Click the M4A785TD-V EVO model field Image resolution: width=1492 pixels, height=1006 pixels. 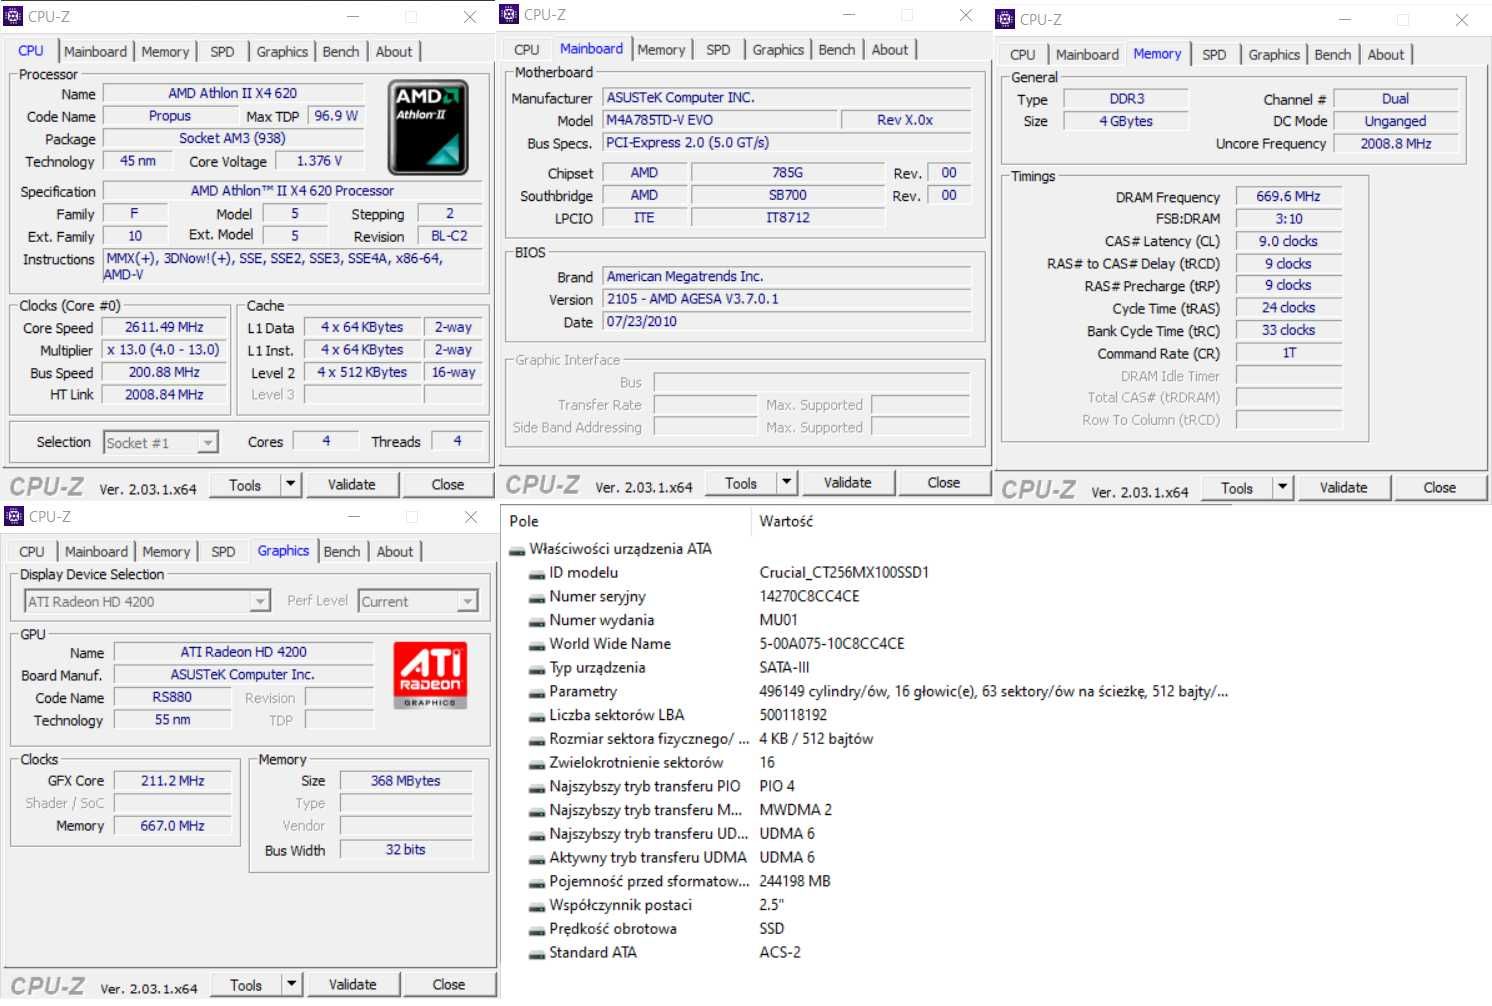pyautogui.click(x=720, y=120)
